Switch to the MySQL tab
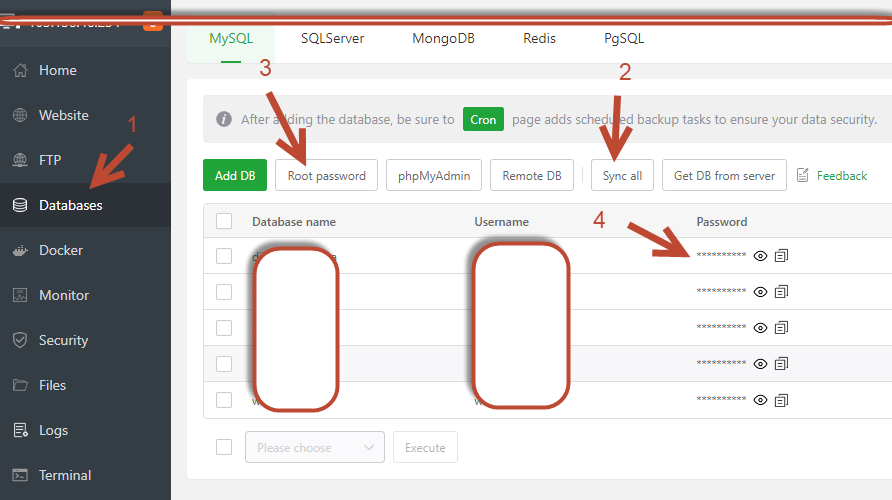Screen dimensions: 892x500 [231, 39]
